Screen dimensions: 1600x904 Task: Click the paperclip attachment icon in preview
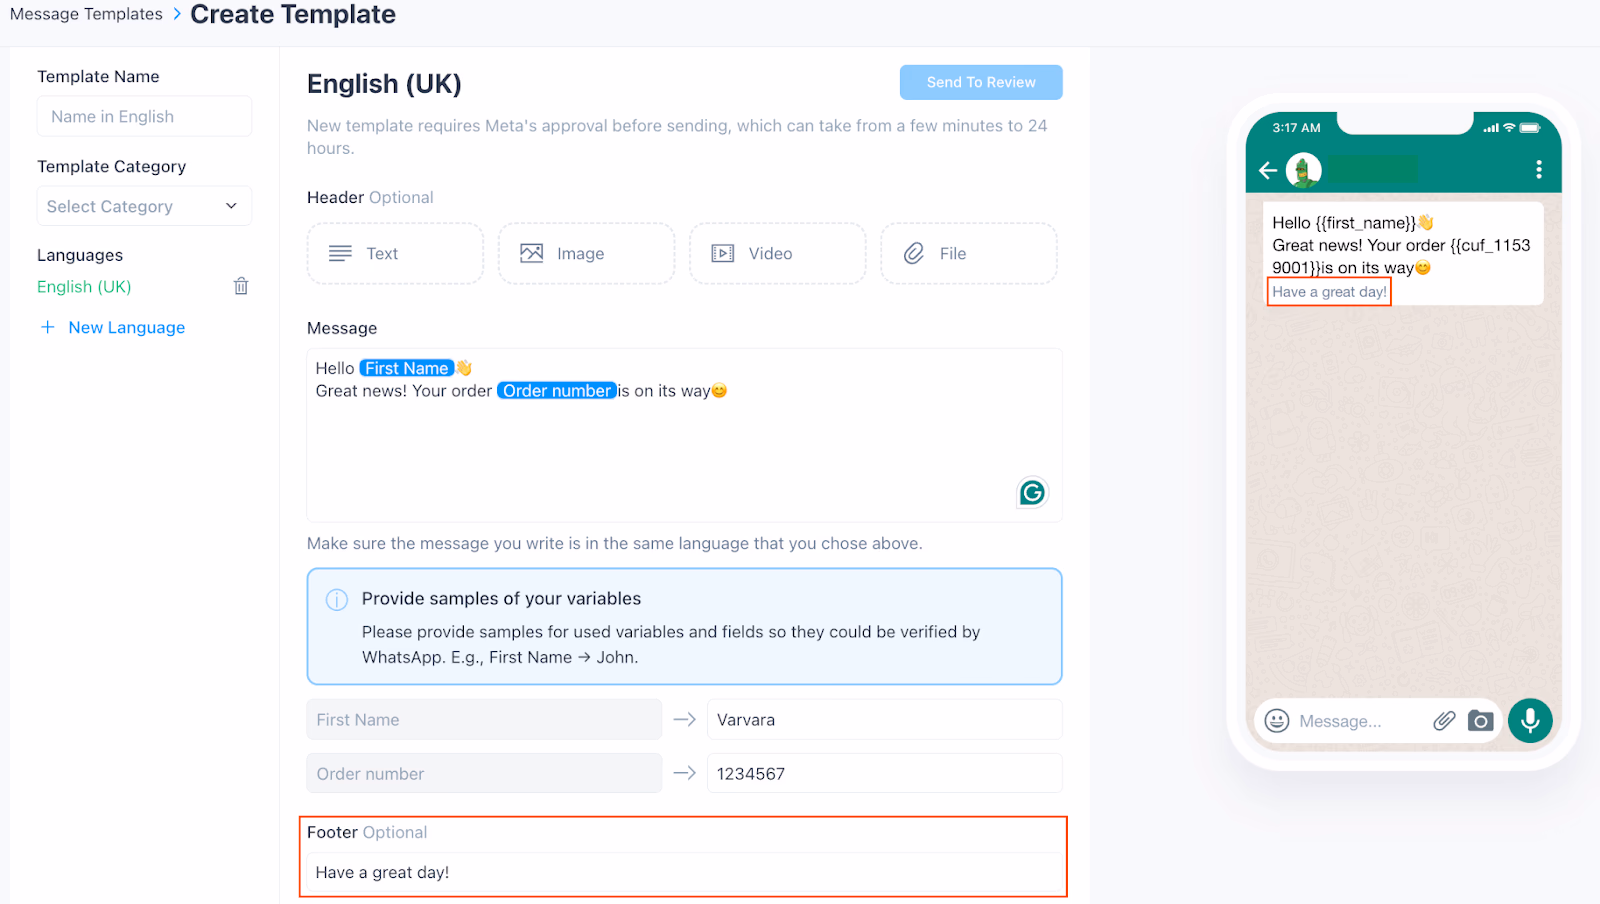(x=1443, y=721)
